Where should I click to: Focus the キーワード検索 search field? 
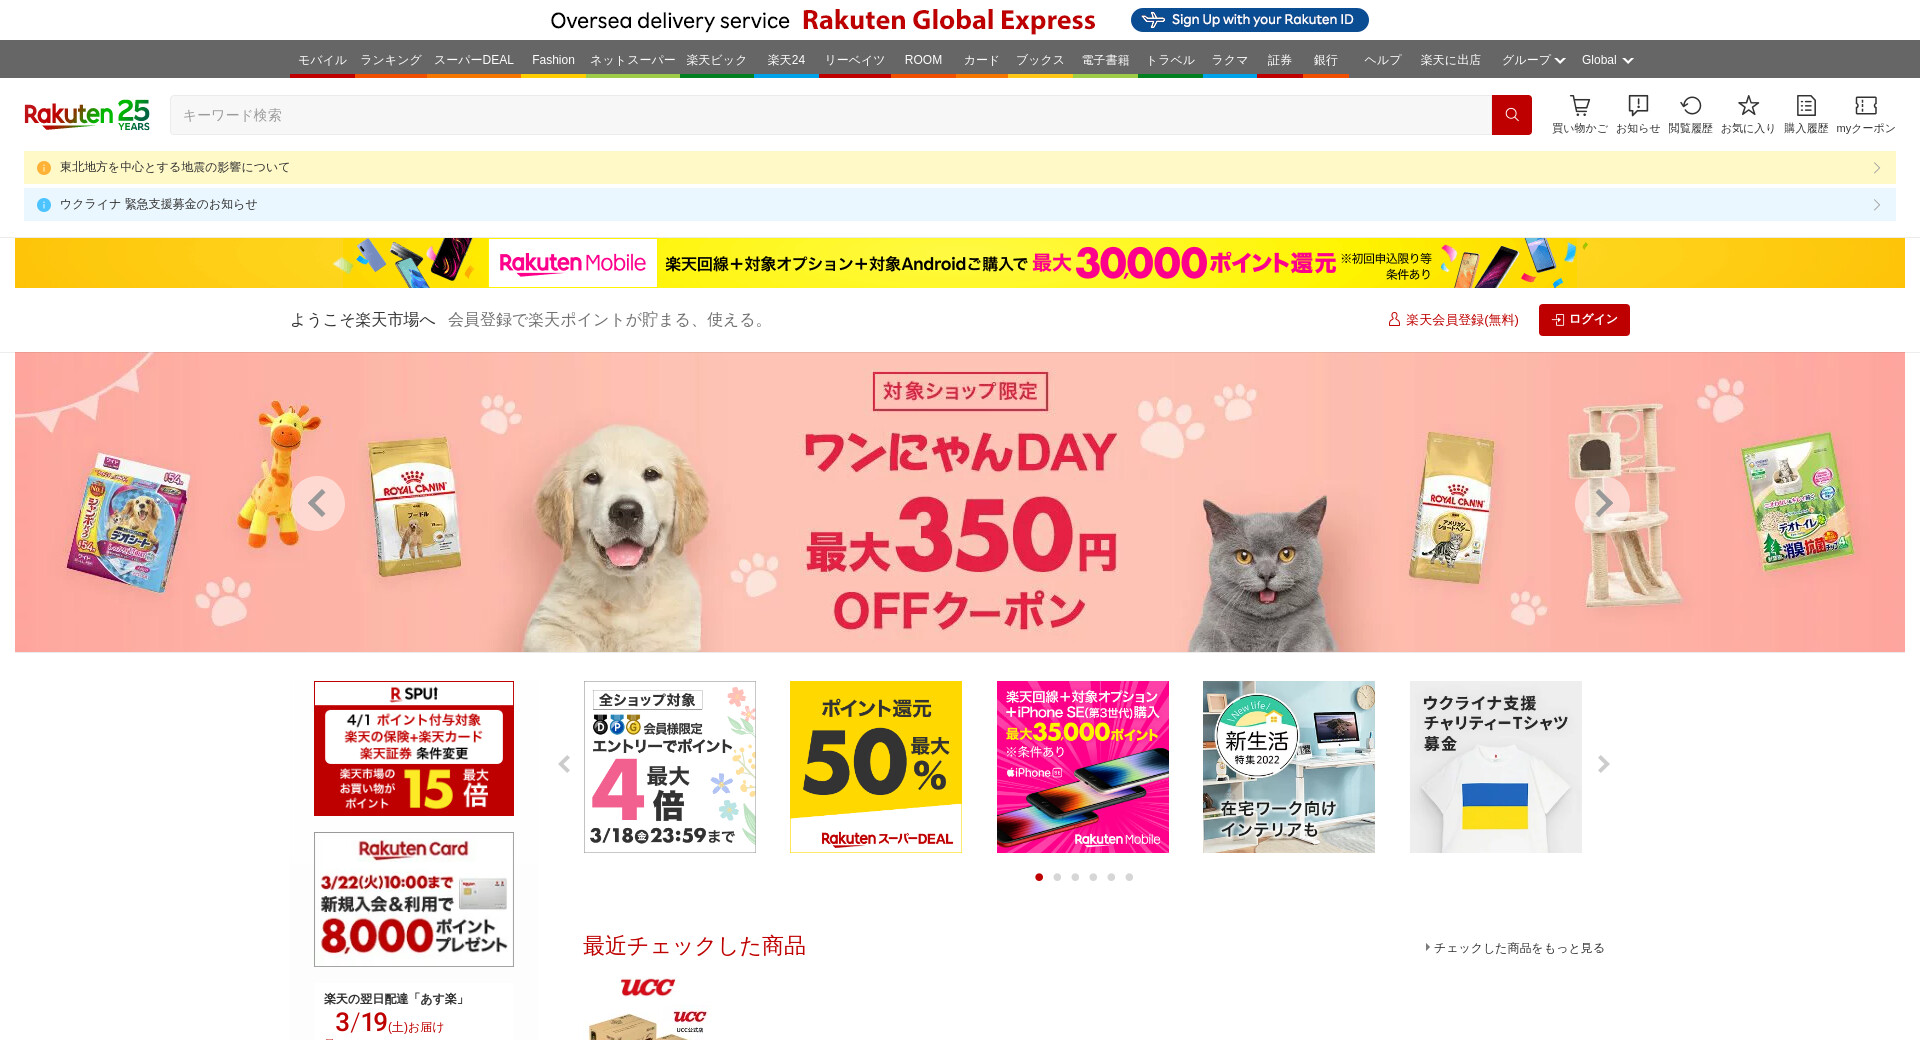[830, 115]
